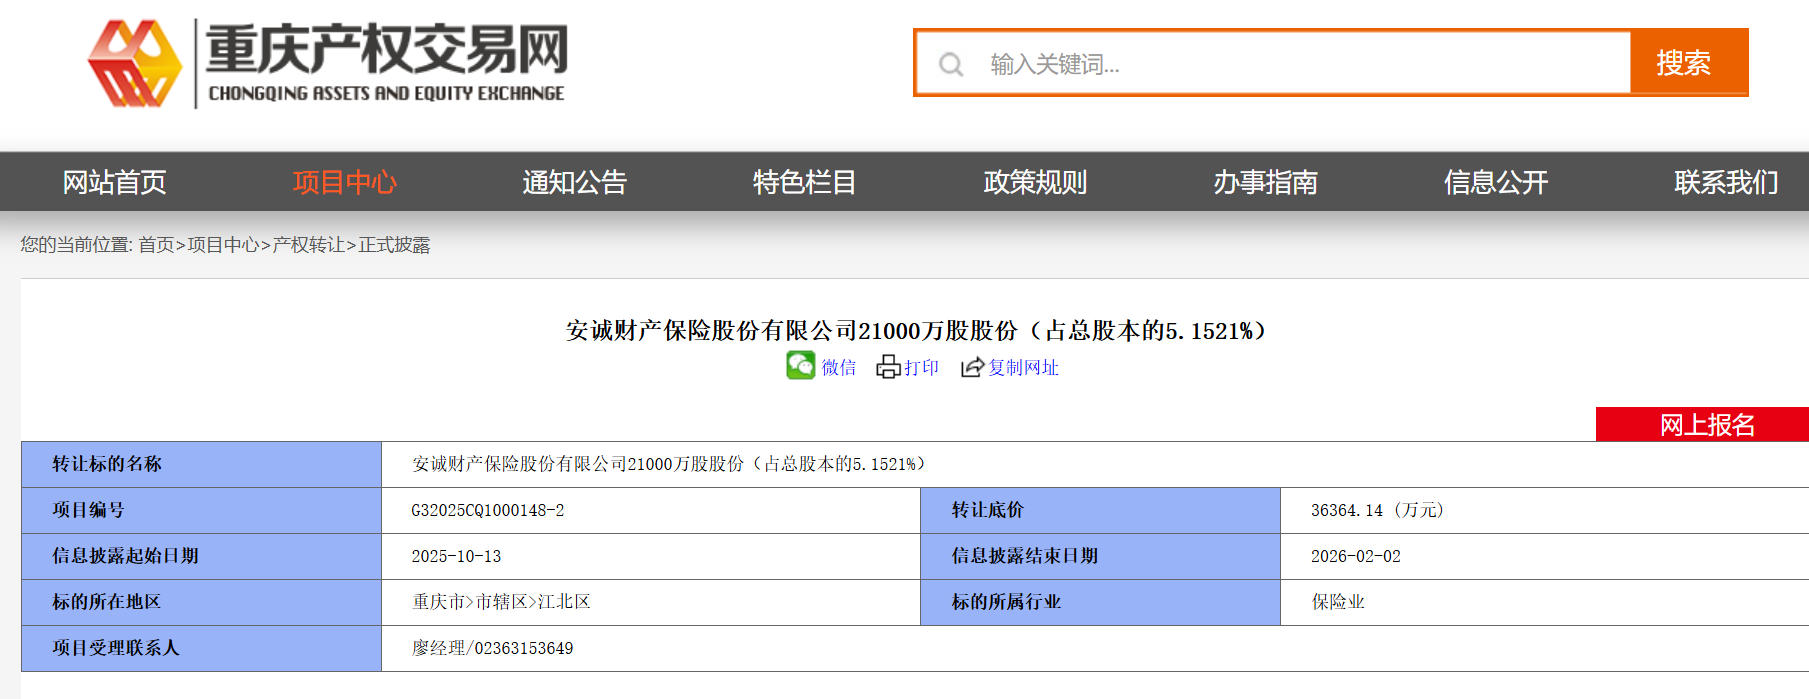Click the green WeChat share icon
This screenshot has width=1809, height=699.
coord(801,366)
